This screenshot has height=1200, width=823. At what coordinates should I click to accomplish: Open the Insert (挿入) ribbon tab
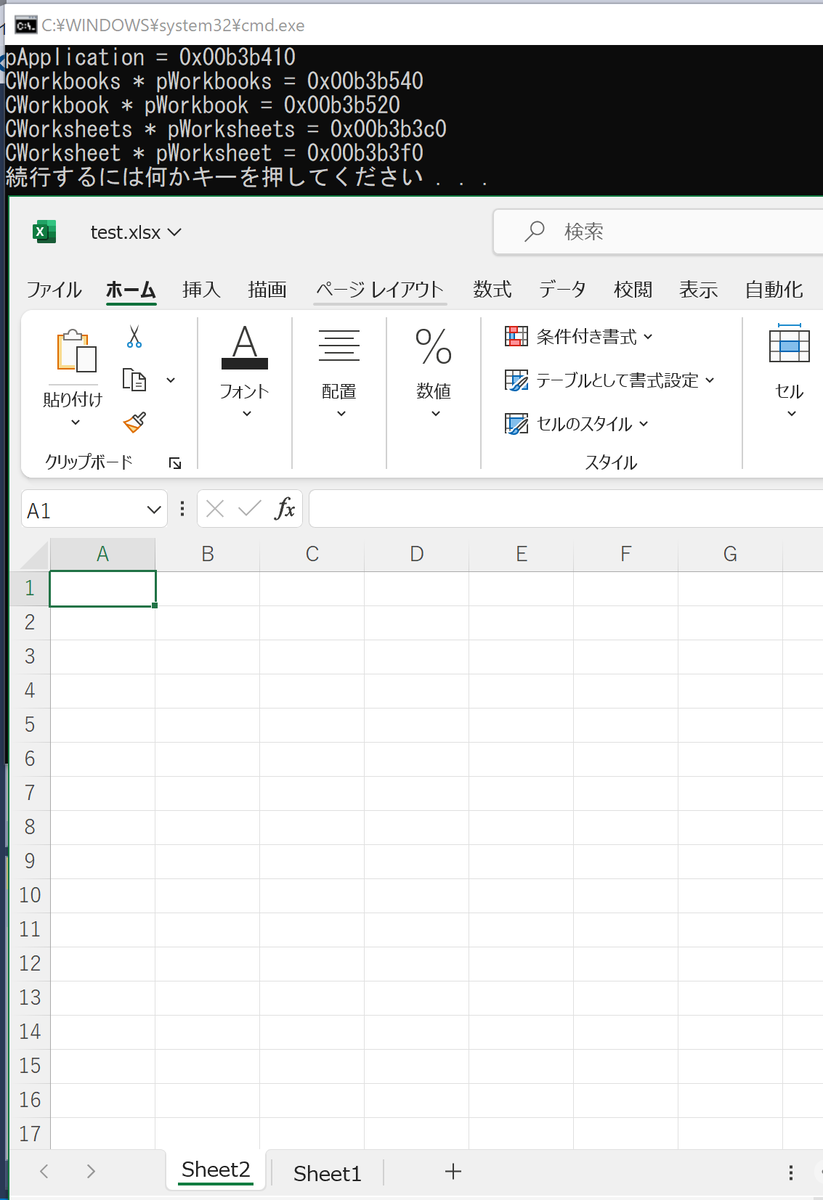pos(201,290)
